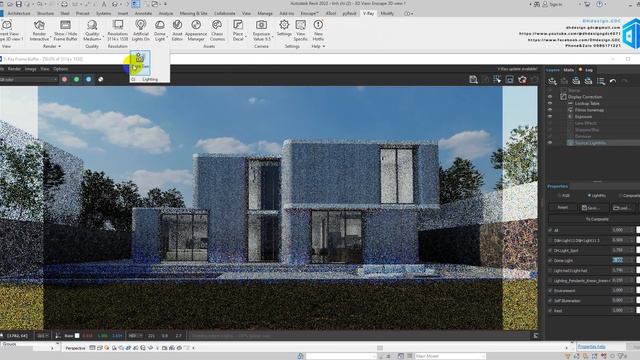Uncheck the All light checkbox

[550, 230]
